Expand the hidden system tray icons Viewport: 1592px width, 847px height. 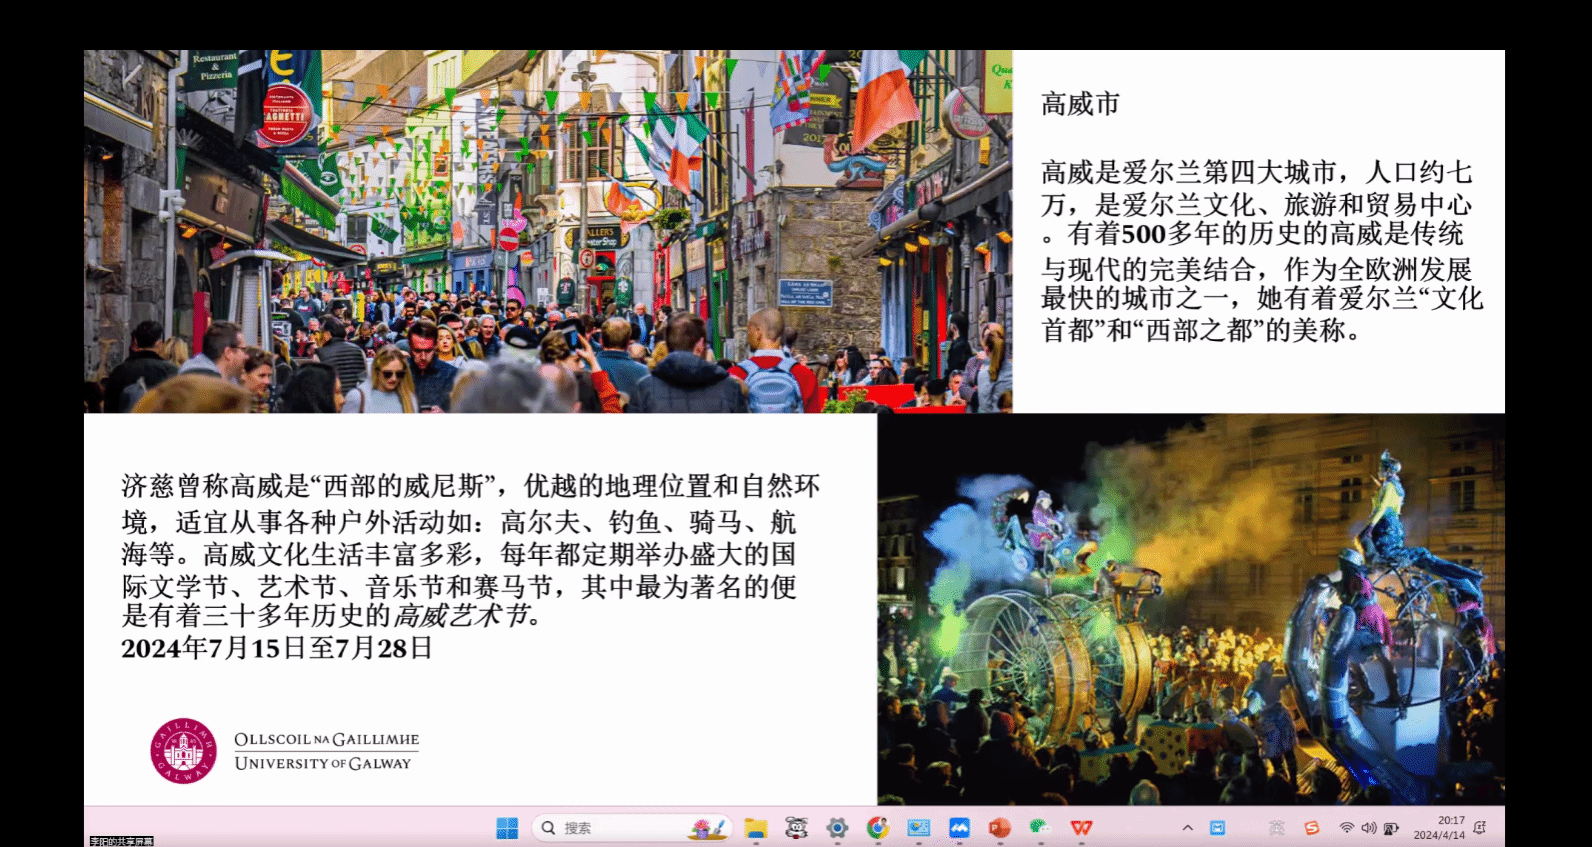[1187, 828]
